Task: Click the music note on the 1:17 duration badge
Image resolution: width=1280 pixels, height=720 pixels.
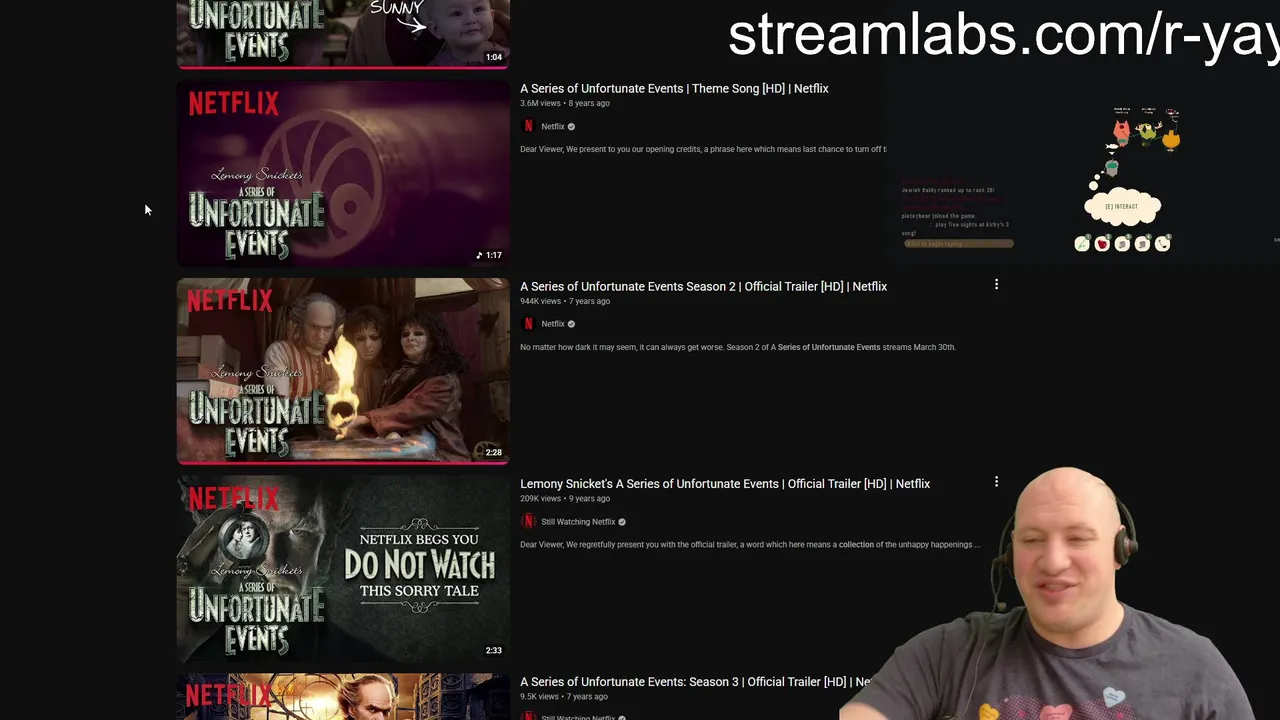Action: [480, 256]
